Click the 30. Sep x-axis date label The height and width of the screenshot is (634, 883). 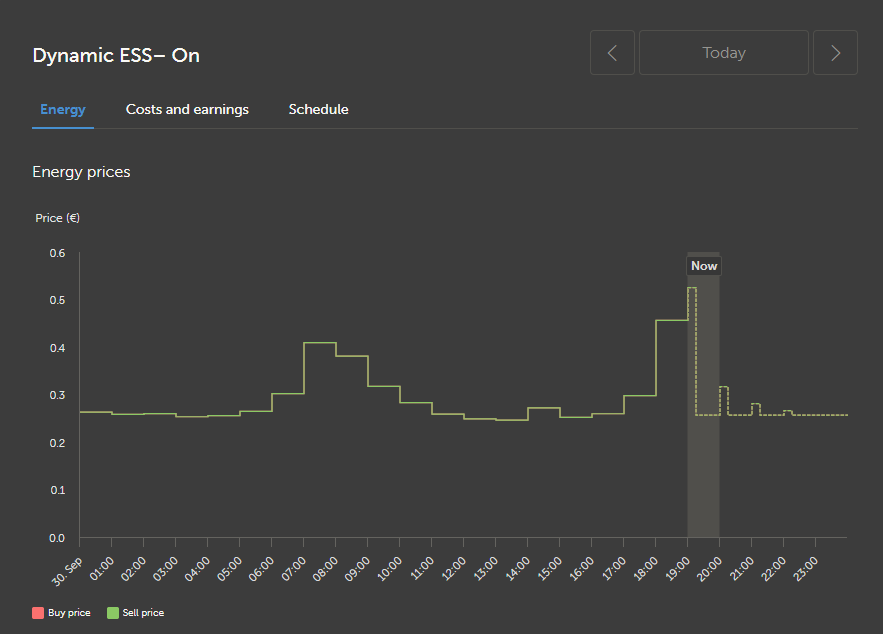(x=68, y=563)
